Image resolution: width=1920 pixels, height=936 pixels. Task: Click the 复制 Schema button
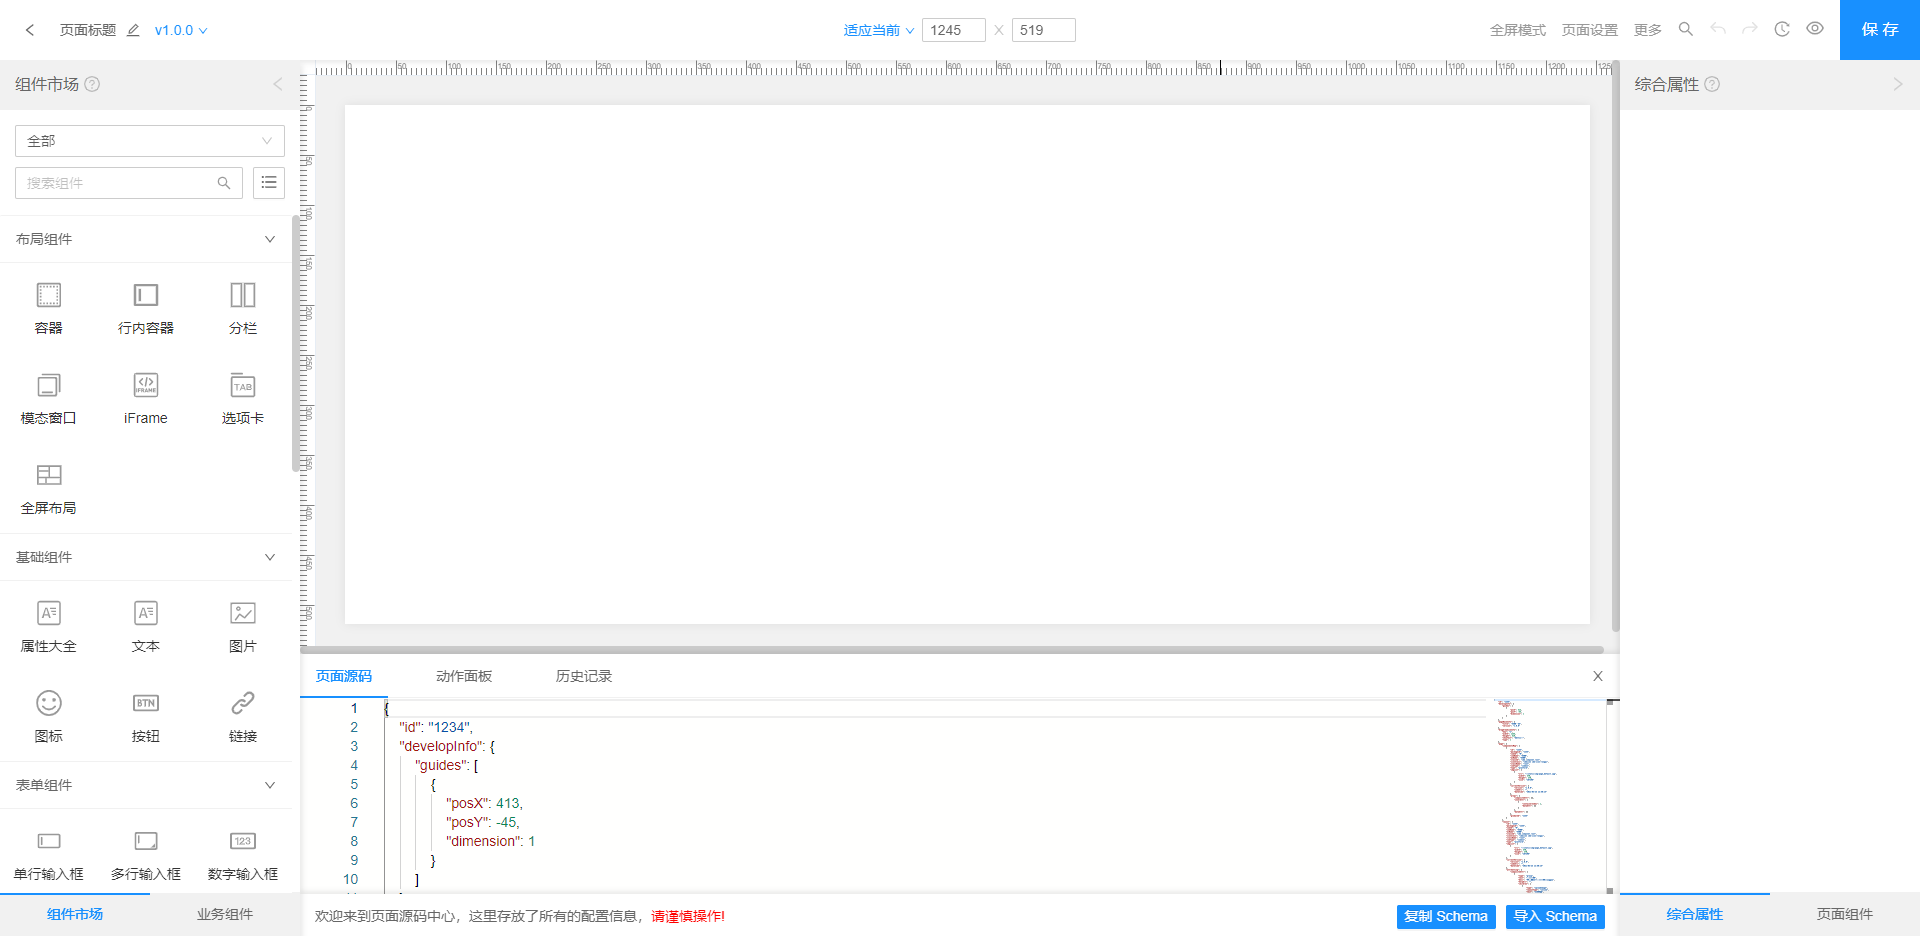[1446, 916]
